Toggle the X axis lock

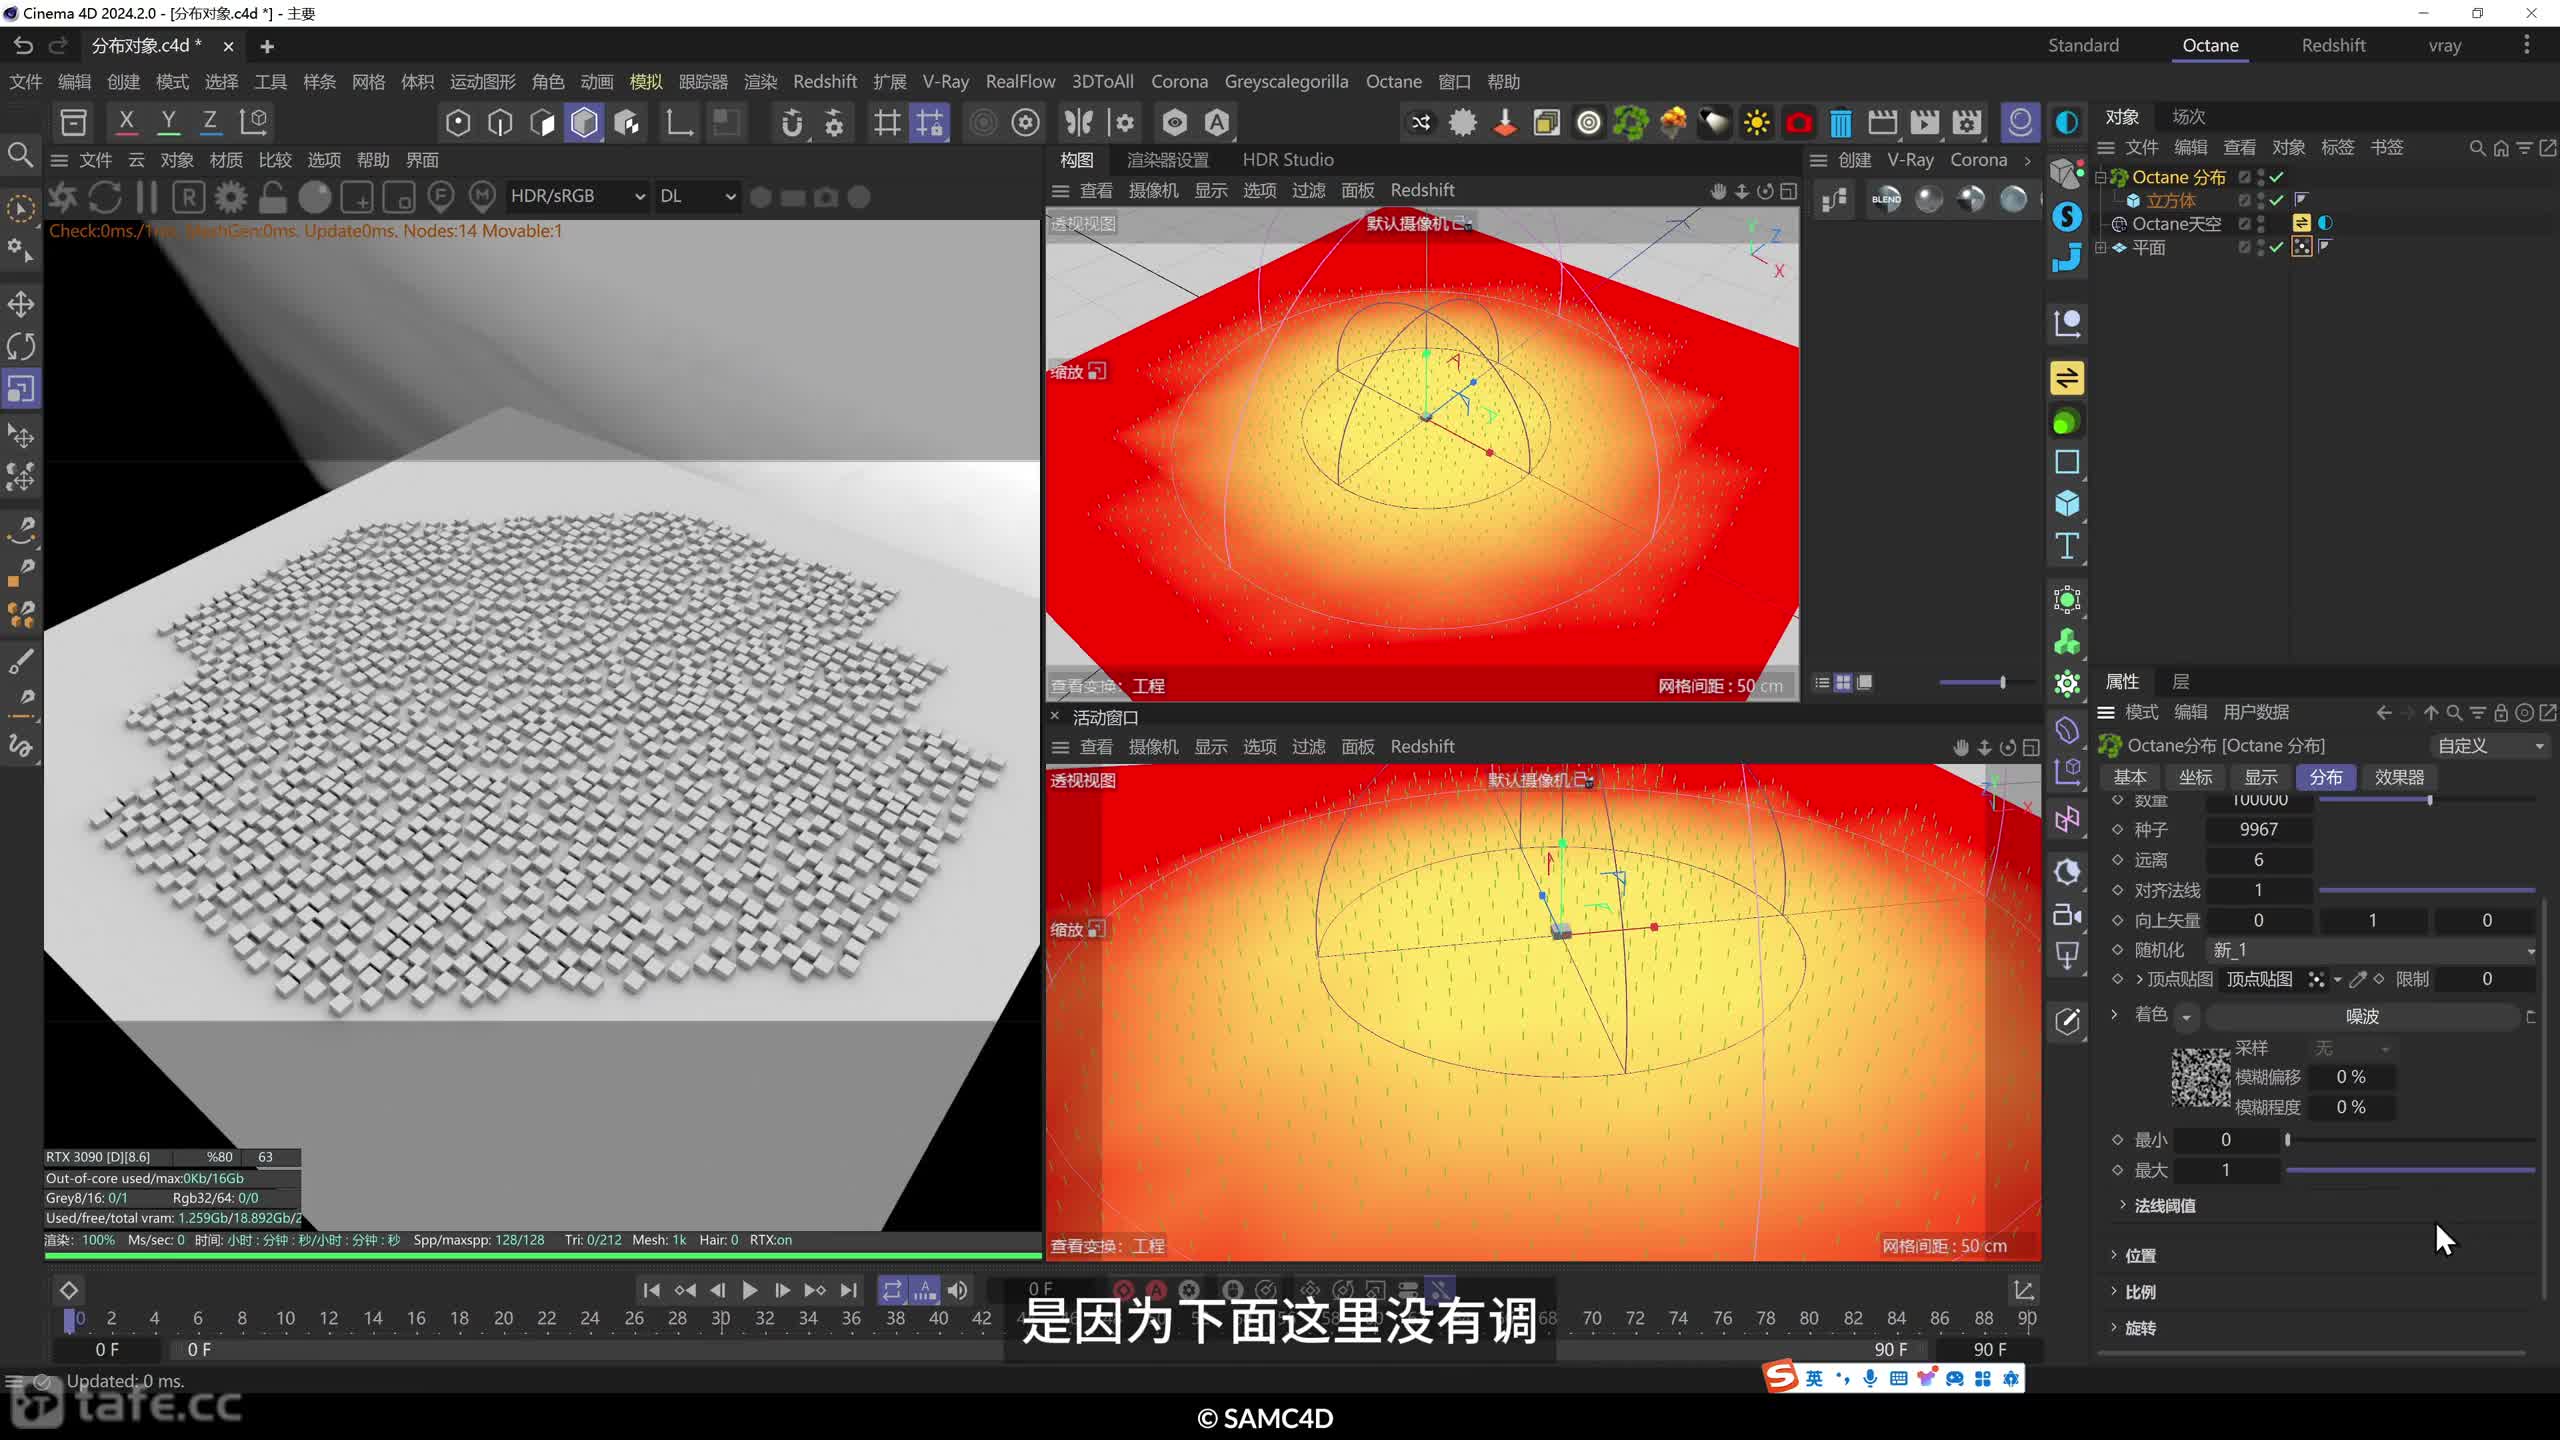point(126,122)
